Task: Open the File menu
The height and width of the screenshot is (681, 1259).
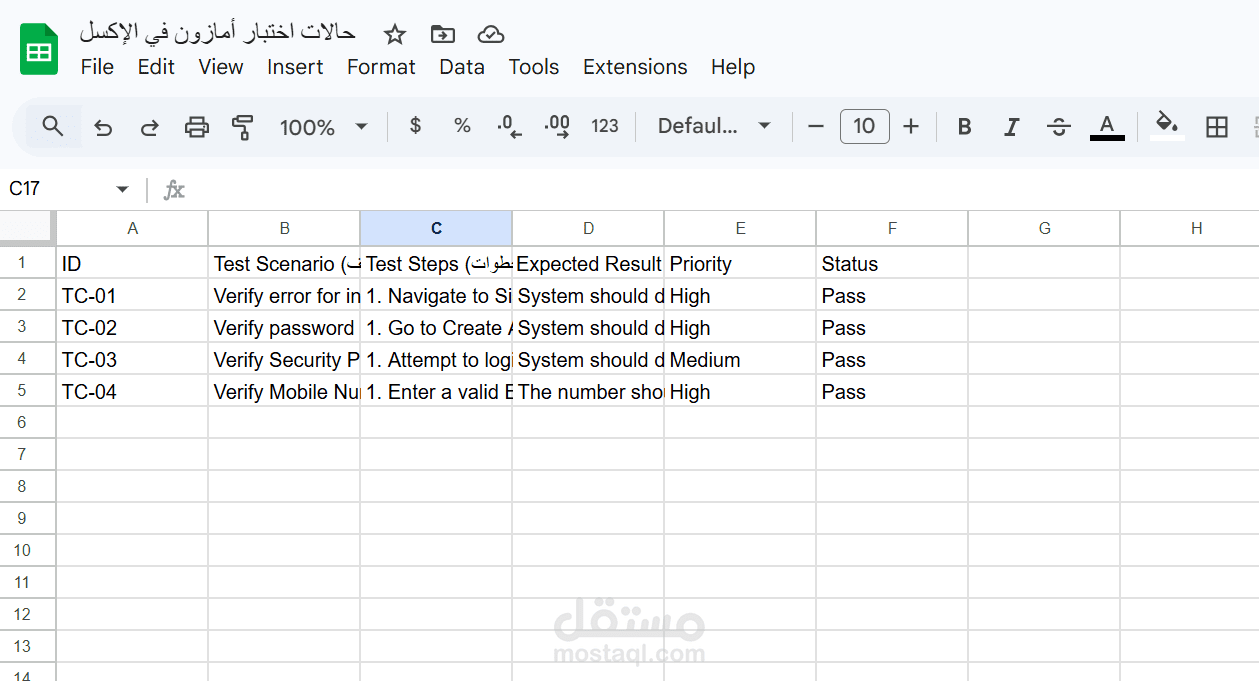Action: 97,67
